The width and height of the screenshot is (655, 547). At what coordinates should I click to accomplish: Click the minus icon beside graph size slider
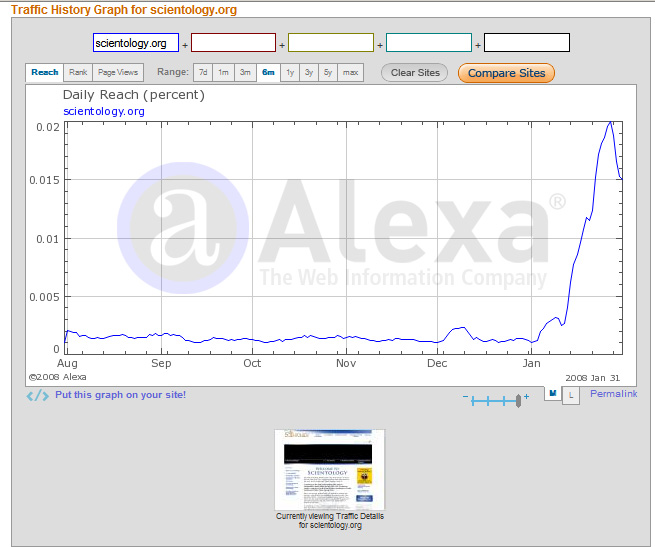point(465,396)
